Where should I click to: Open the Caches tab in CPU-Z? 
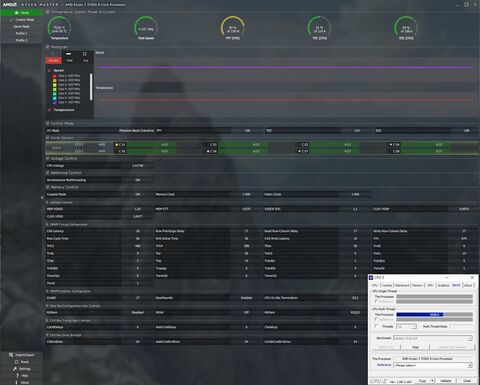tap(387, 285)
